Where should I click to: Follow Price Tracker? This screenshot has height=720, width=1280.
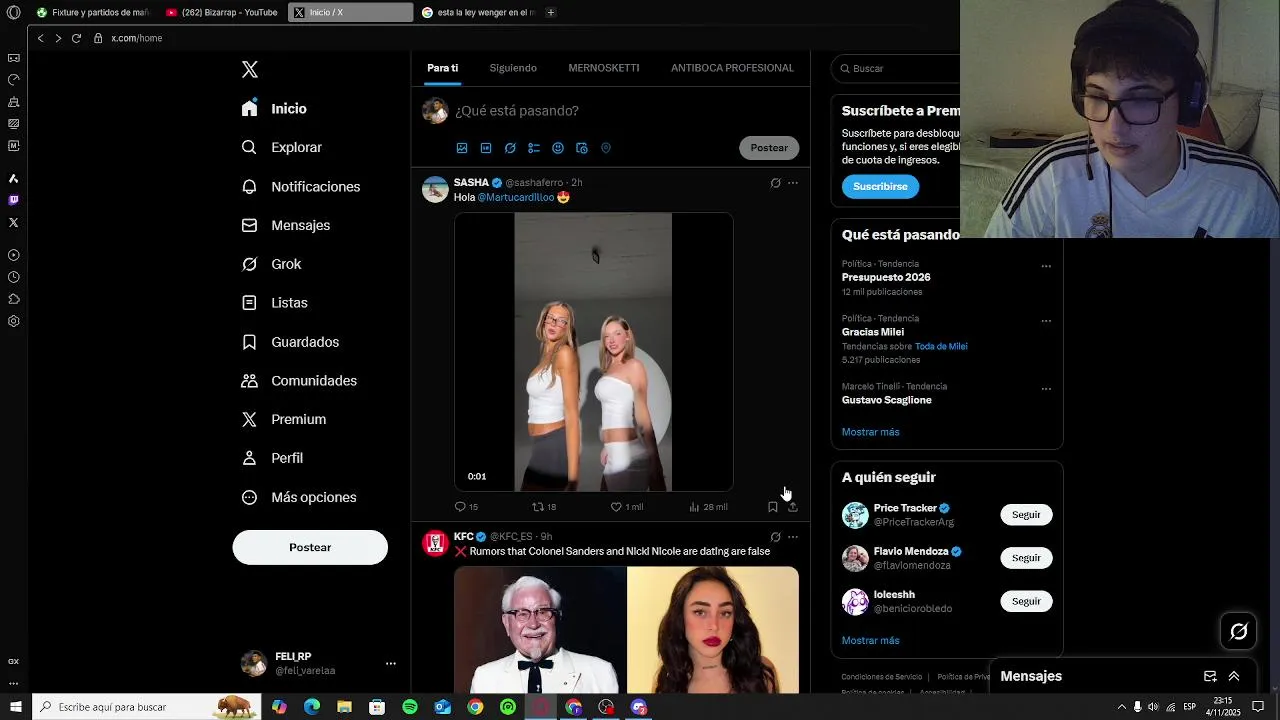coord(1026,515)
